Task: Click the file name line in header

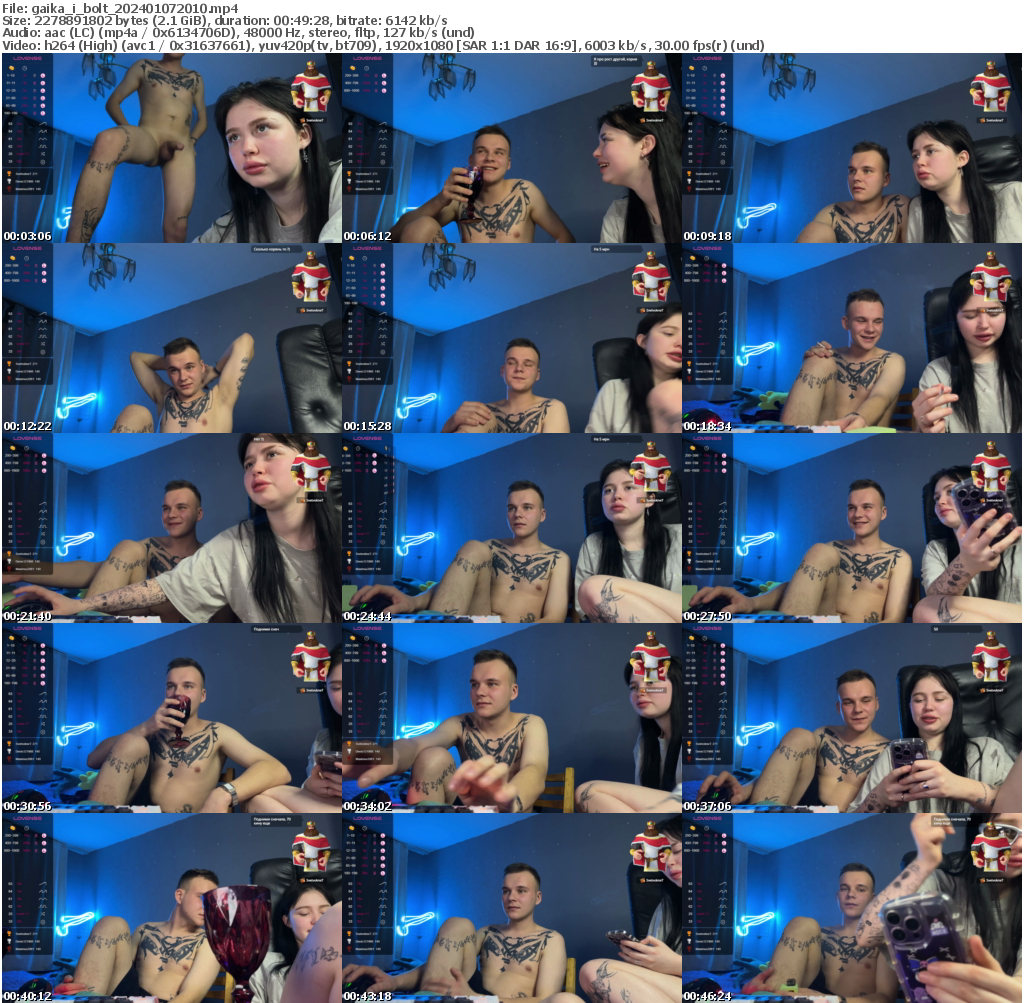Action: point(121,8)
